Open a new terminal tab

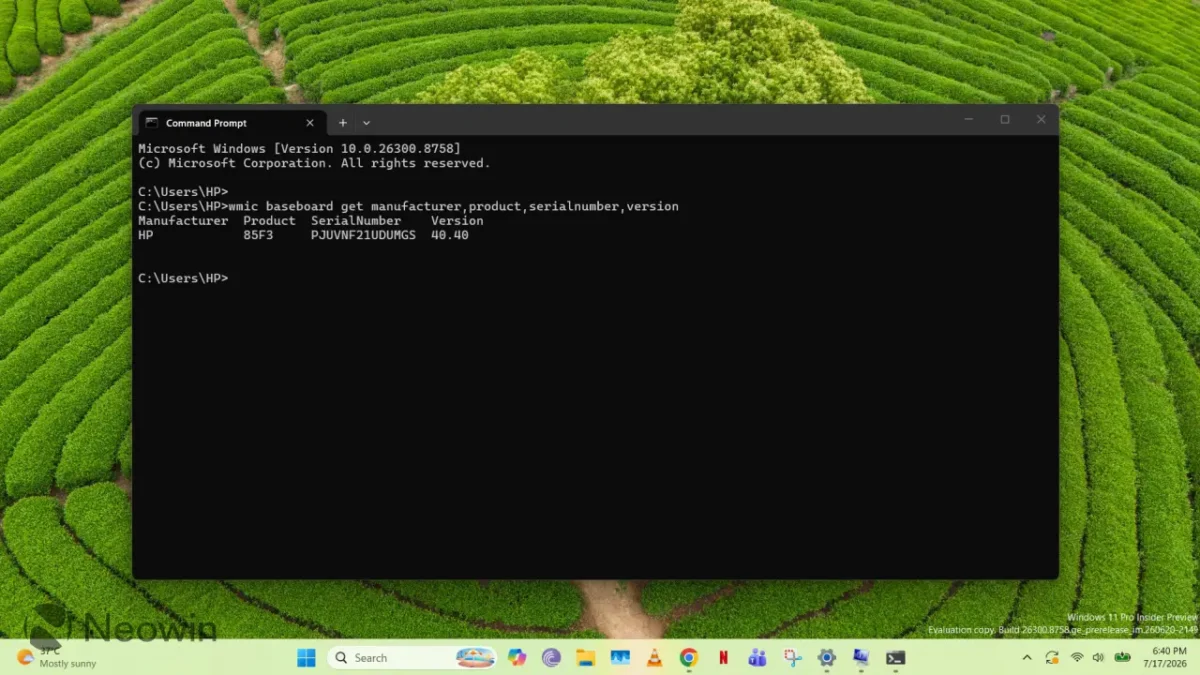click(343, 122)
